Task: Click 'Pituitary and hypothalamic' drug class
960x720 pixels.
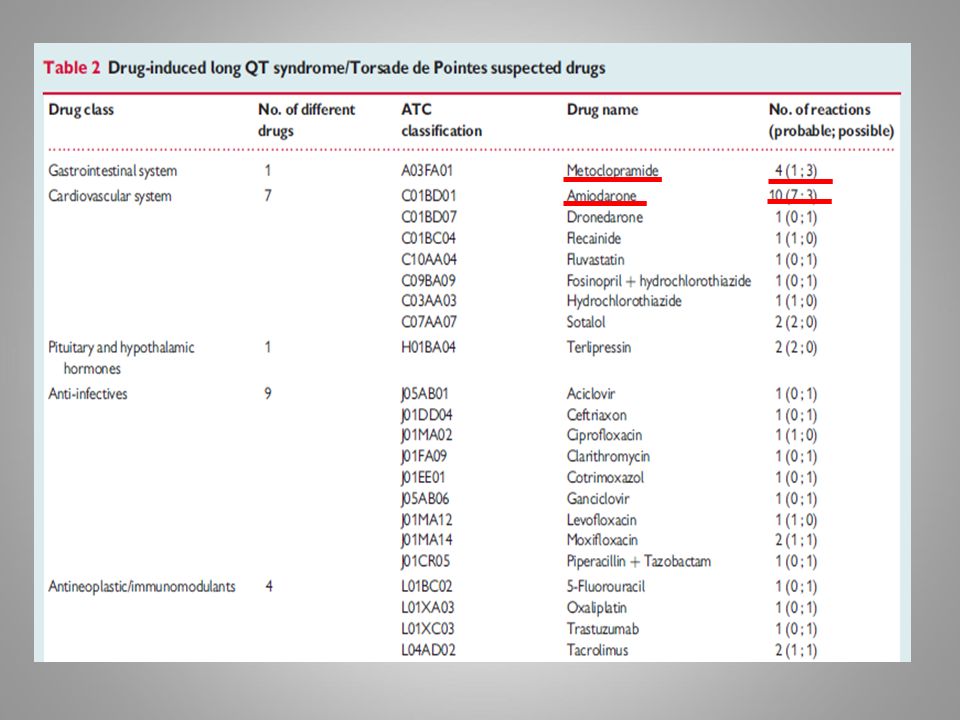Action: tap(121, 347)
